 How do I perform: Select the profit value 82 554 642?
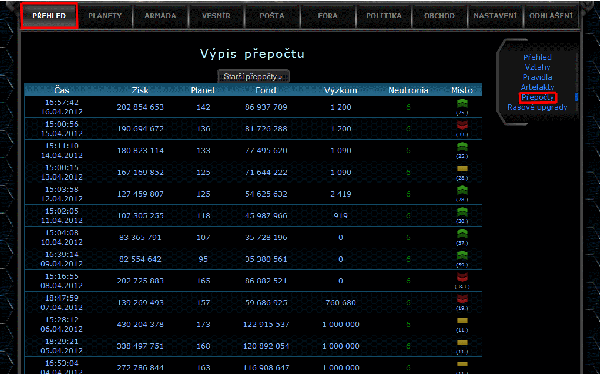pos(140,259)
